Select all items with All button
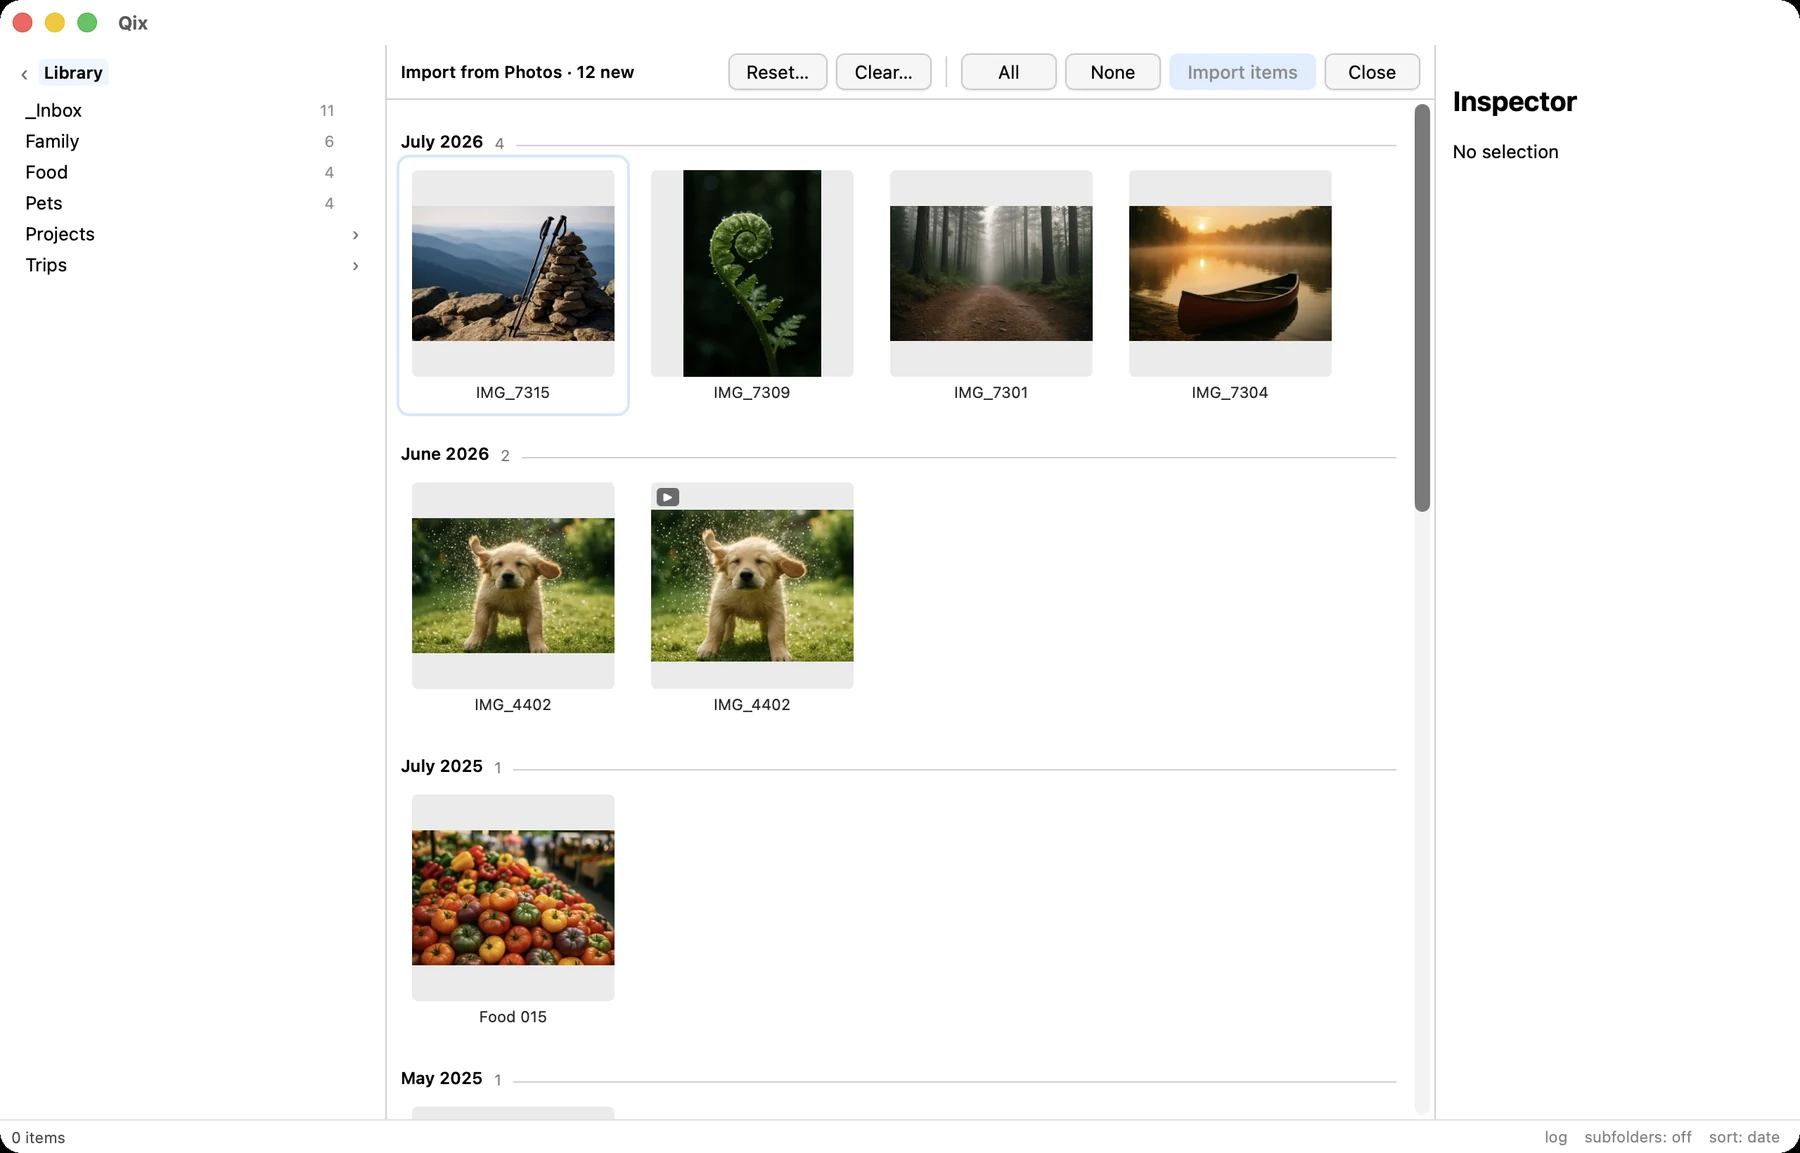1800x1153 pixels. [1008, 72]
